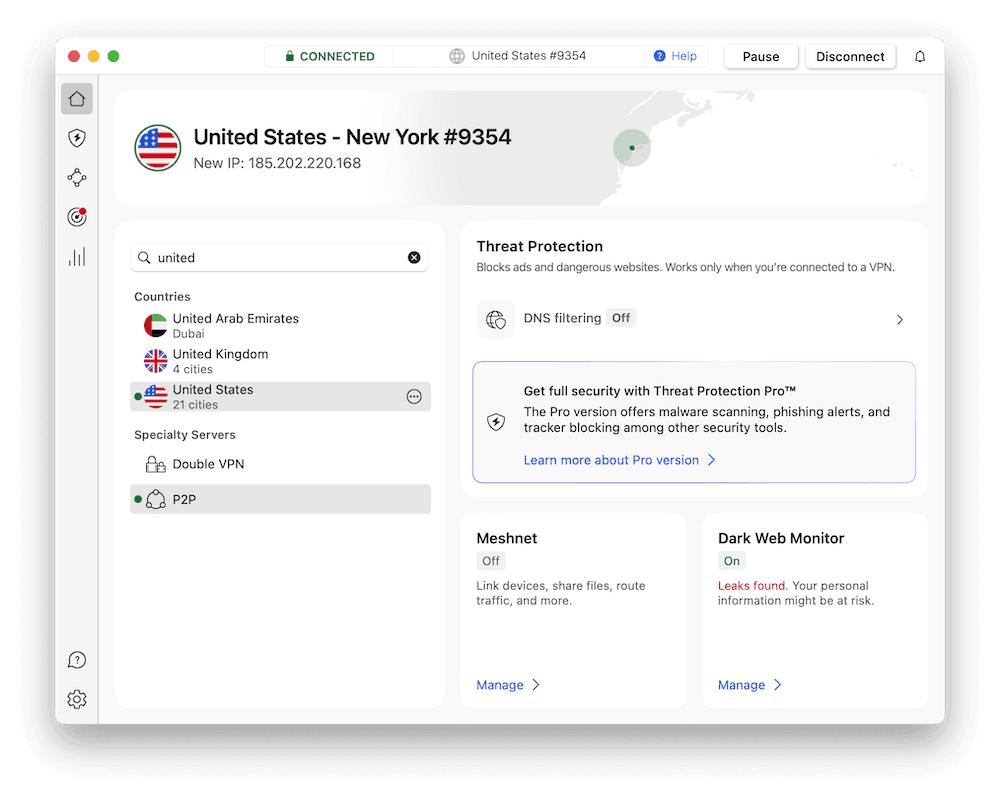Open the statistics bars sidebar icon
The image size is (1000, 797).
77,257
